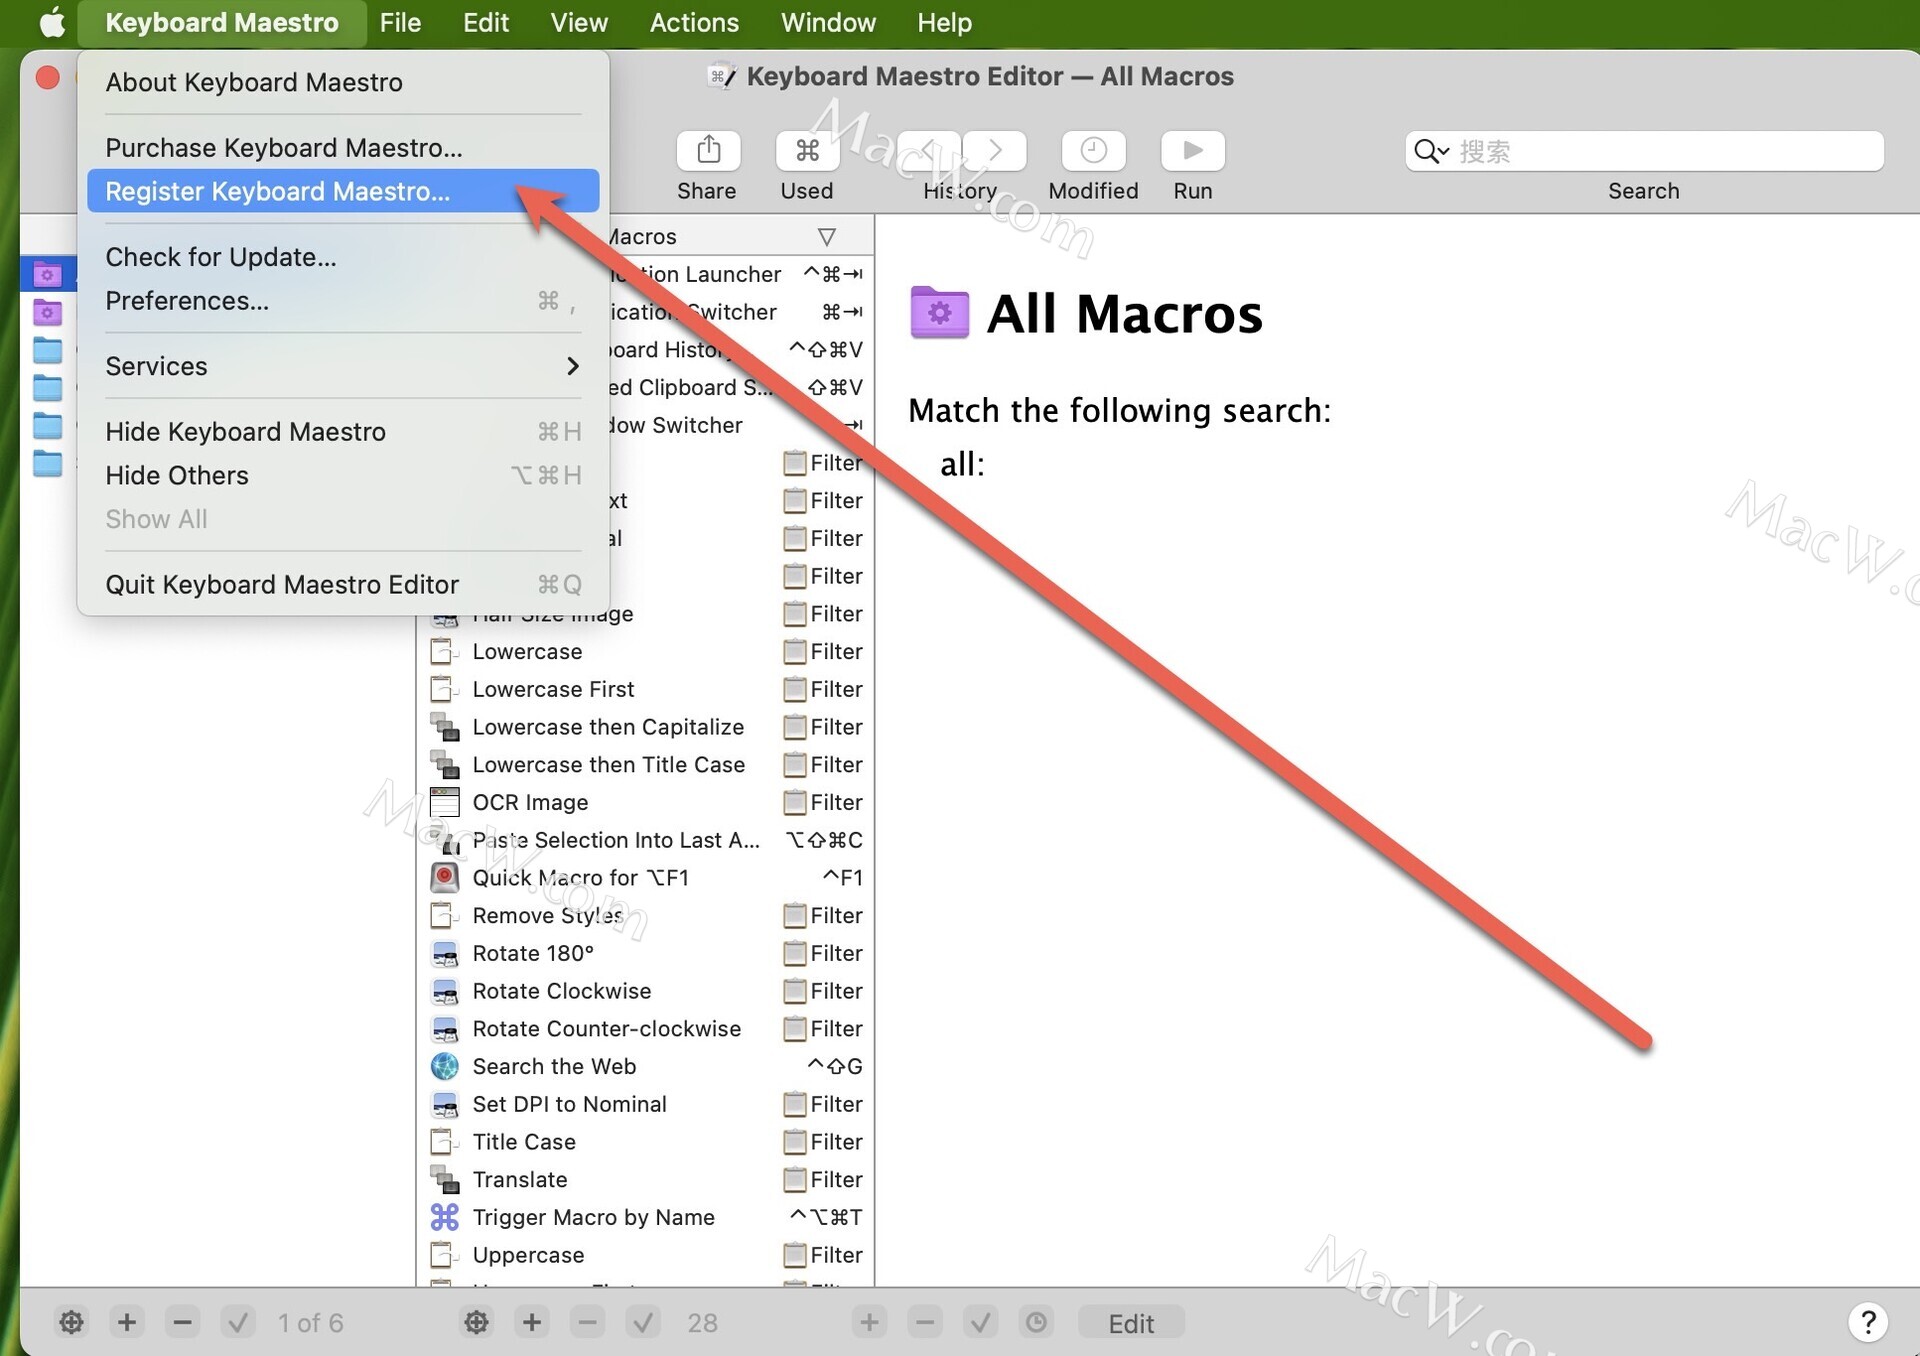The image size is (1920, 1356).
Task: Select the Translate macro
Action: [x=646, y=1180]
